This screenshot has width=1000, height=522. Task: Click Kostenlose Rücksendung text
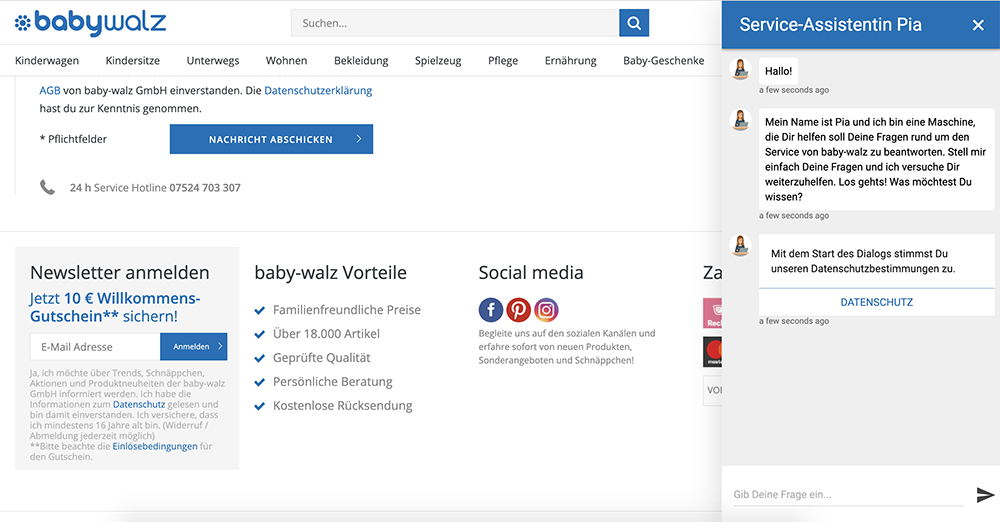point(342,406)
